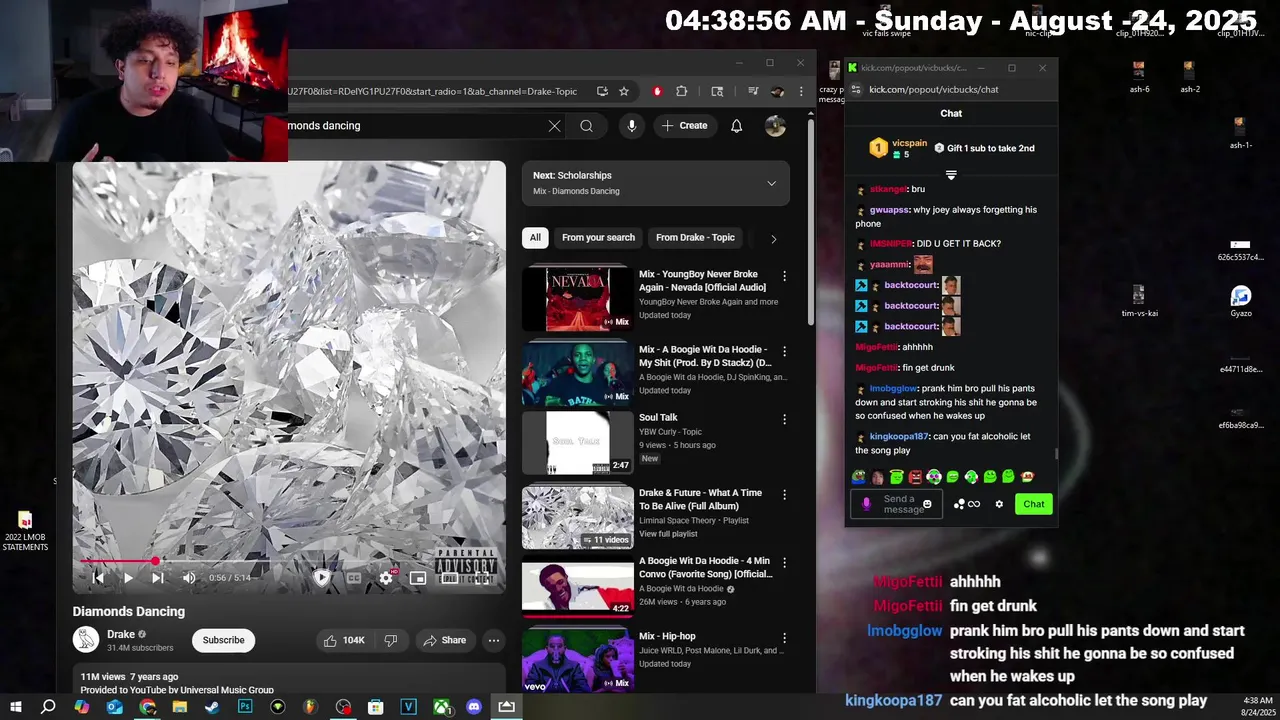Select the All filter chip
This screenshot has width=1280, height=720.
[x=535, y=238]
